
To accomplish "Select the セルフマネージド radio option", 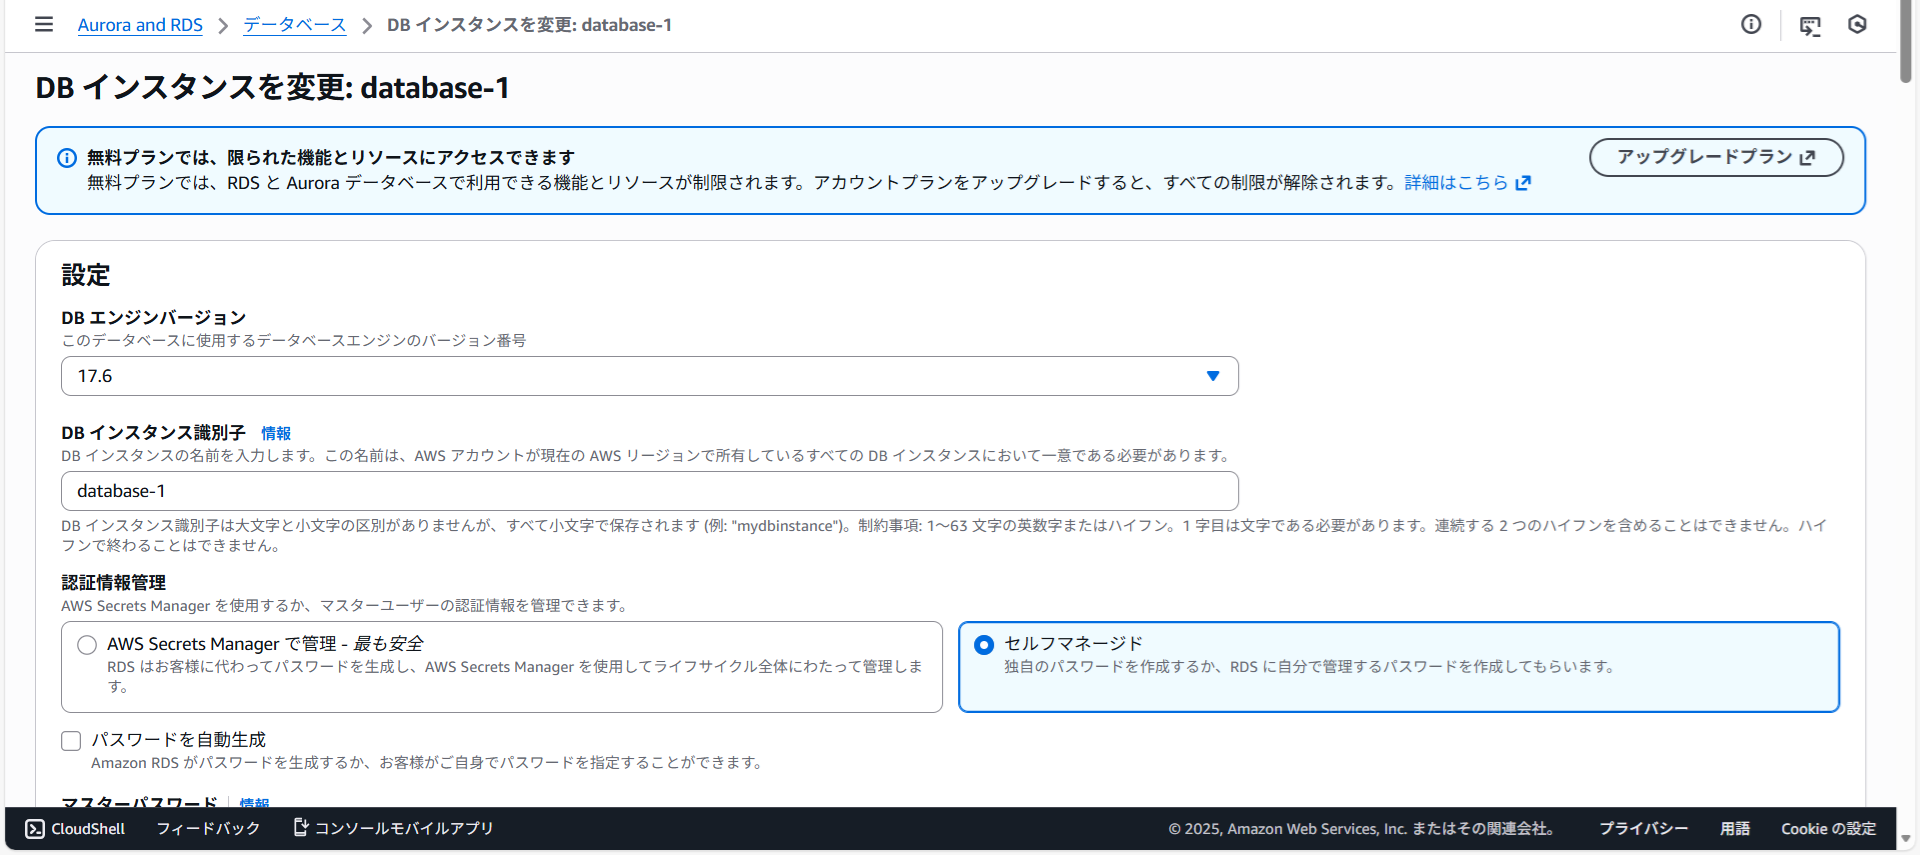I will (984, 645).
